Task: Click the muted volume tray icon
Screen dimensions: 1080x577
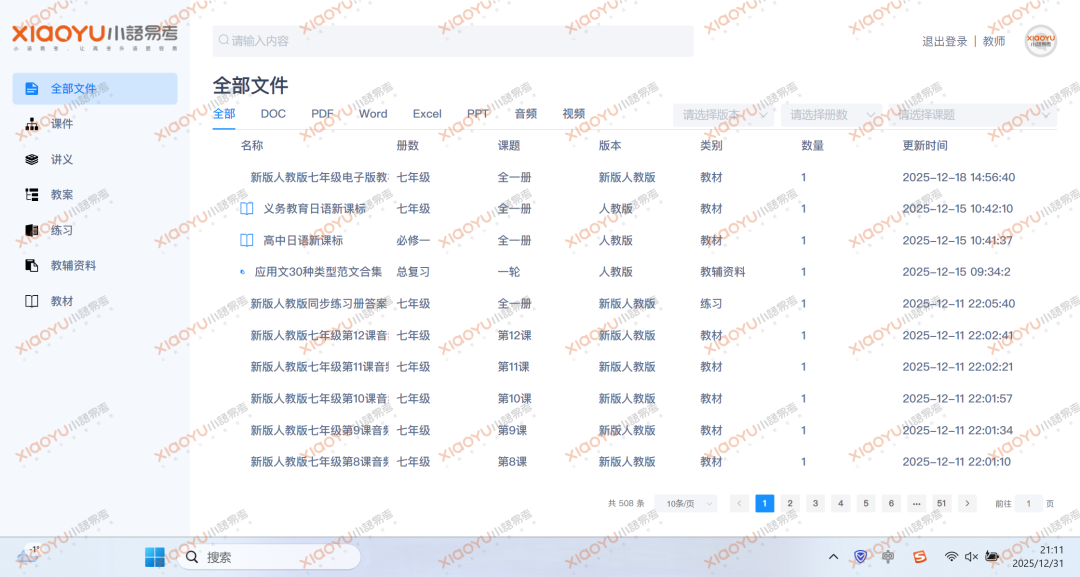Action: (x=971, y=556)
